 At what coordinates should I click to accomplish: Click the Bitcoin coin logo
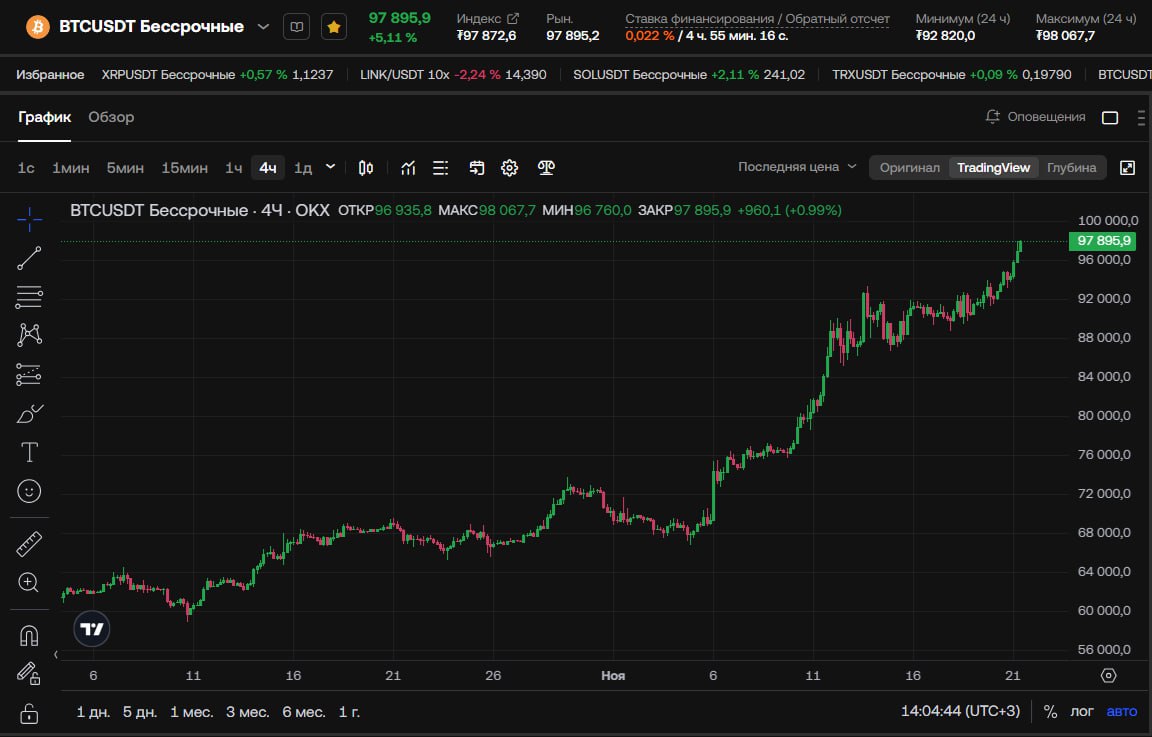point(38,27)
